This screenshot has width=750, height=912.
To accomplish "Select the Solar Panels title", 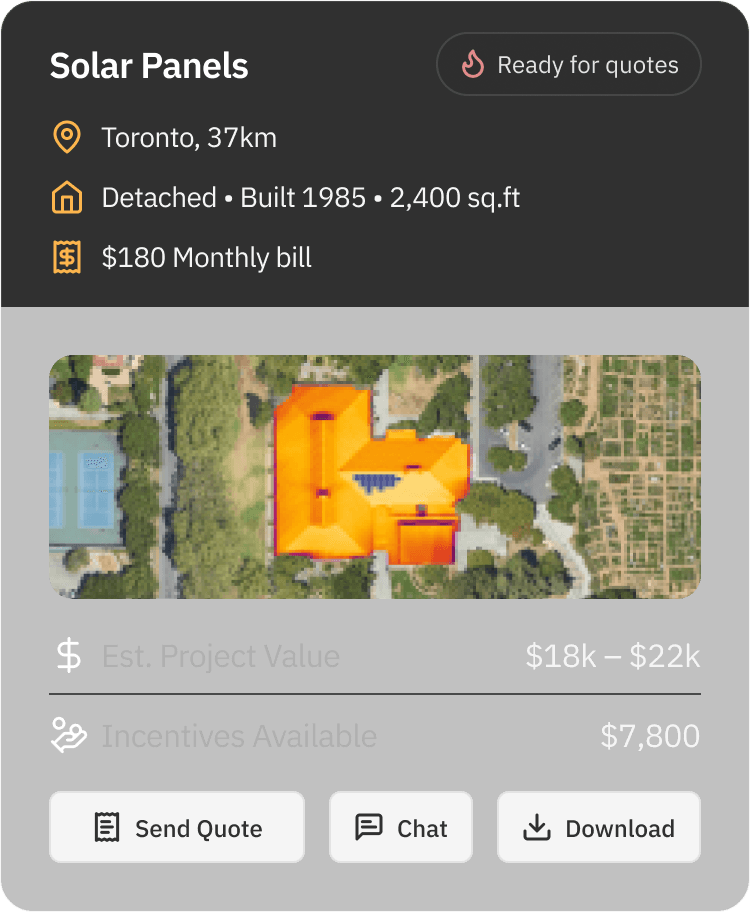I will (x=149, y=66).
